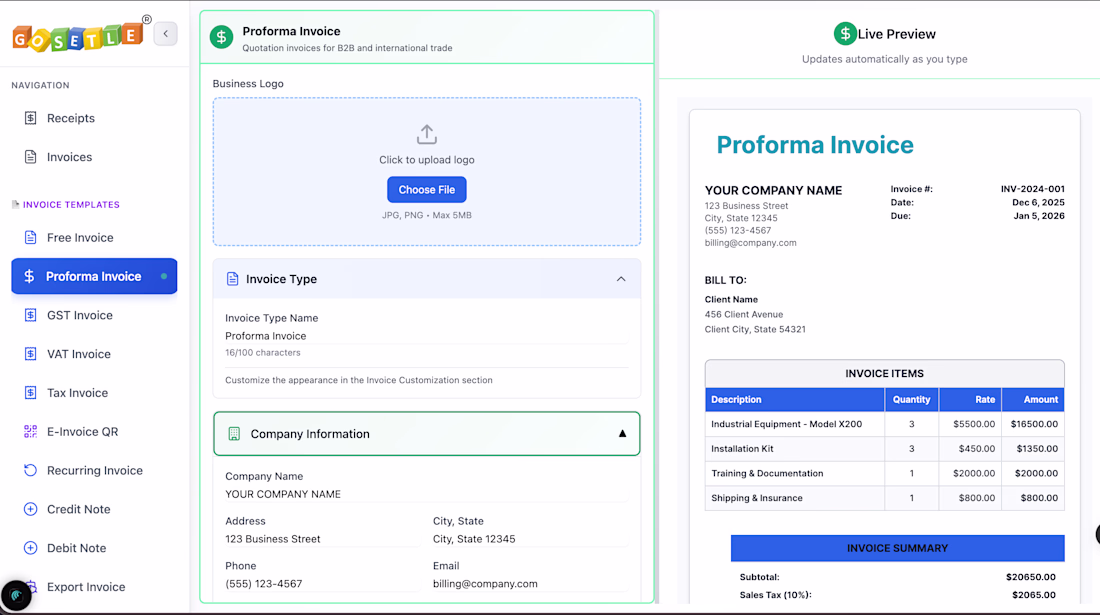Collapse the sidebar with the chevron button

(x=166, y=34)
